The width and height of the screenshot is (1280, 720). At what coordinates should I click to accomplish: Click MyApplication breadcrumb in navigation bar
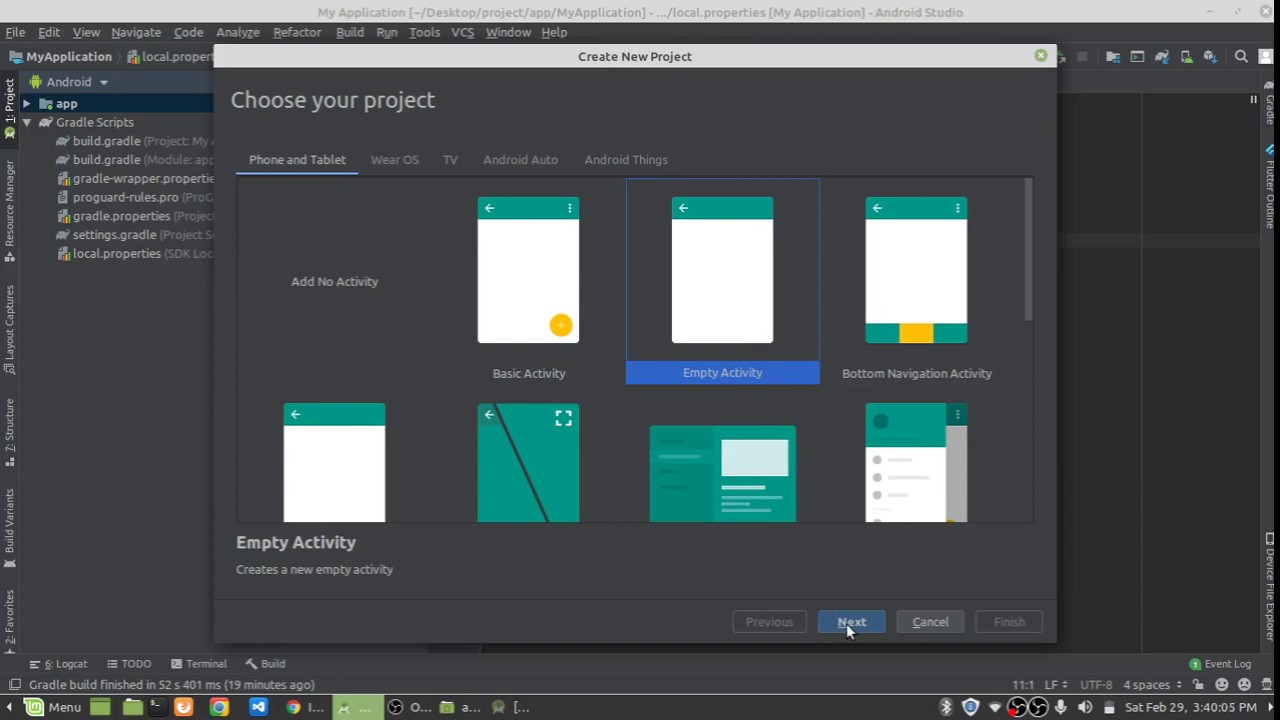(60, 57)
